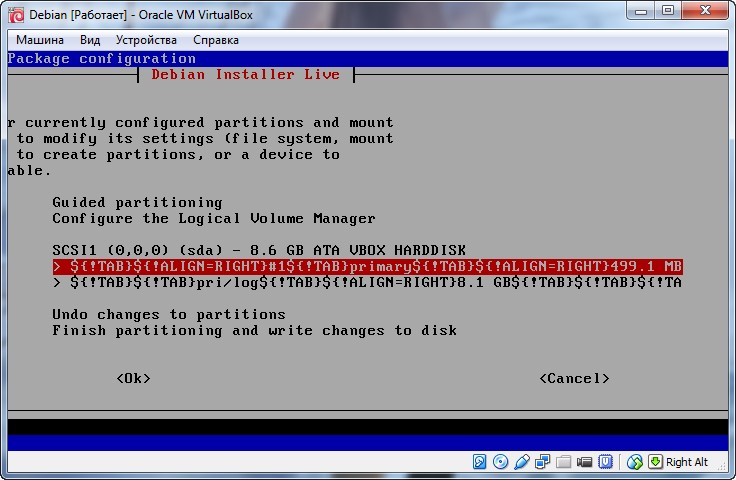Click the mouse integration icon
Image resolution: width=736 pixels, height=480 pixels.
tap(634, 462)
